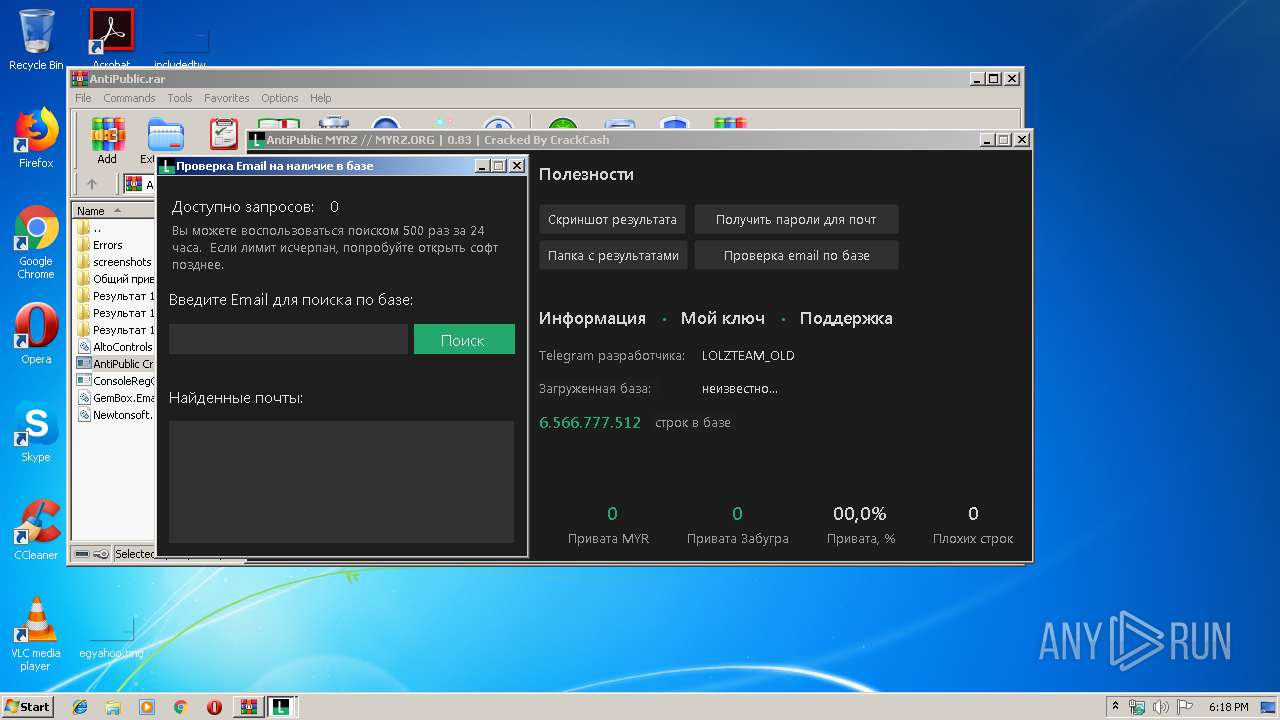
Task: Open media player taskbar icon
Action: [x=147, y=707]
